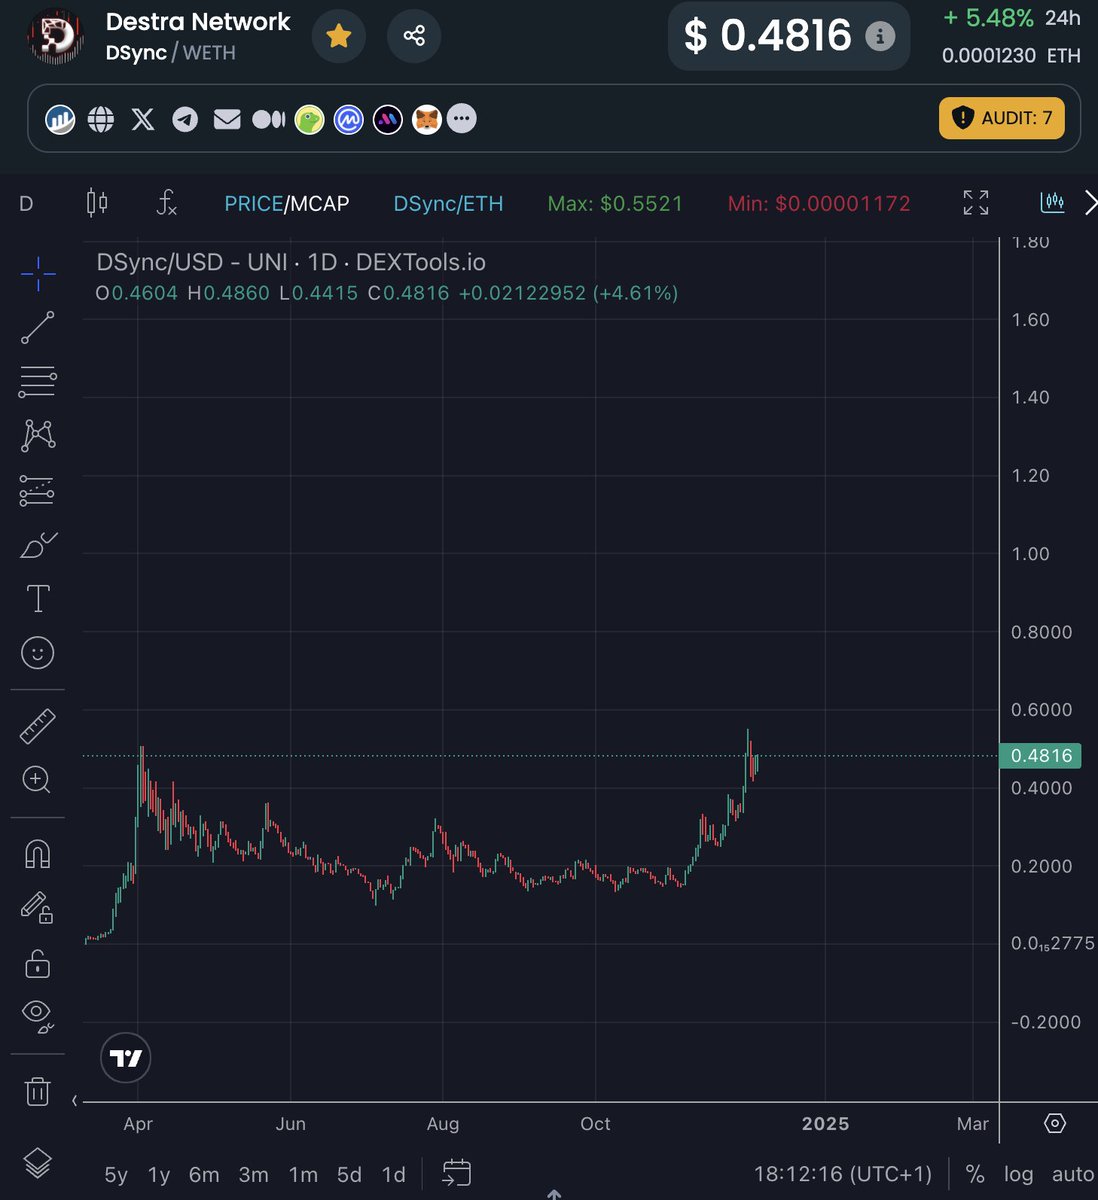The width and height of the screenshot is (1098, 1200).
Task: Remove drawings with trash icon
Action: [38, 1090]
